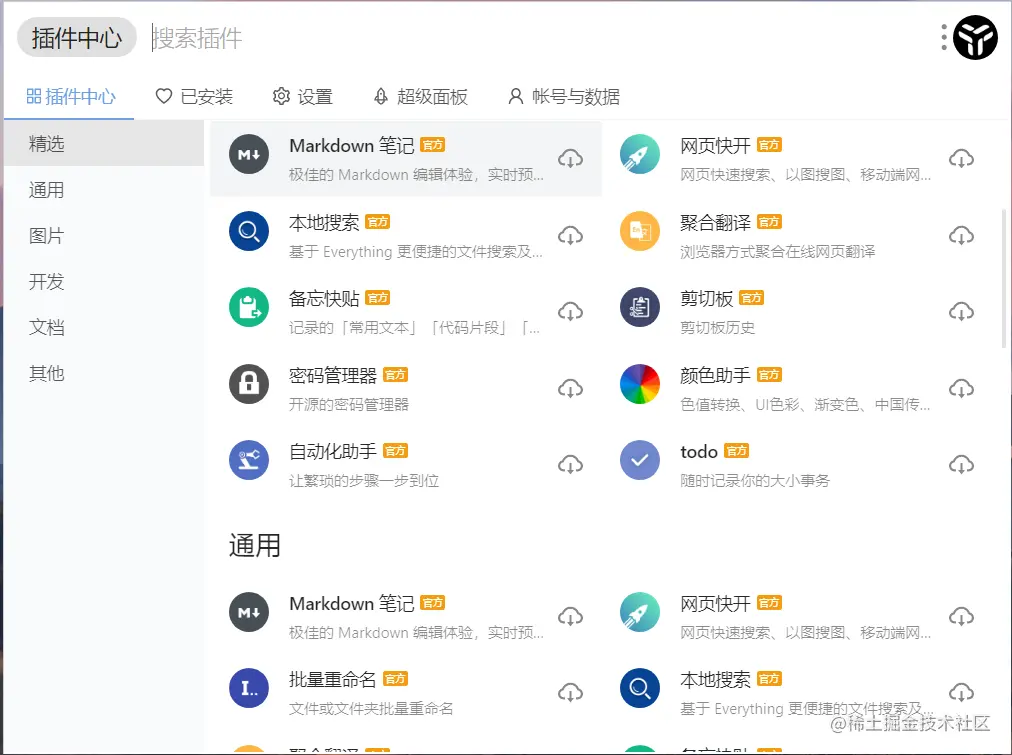
Task: Open the uTools avatar logo
Action: 975,37
